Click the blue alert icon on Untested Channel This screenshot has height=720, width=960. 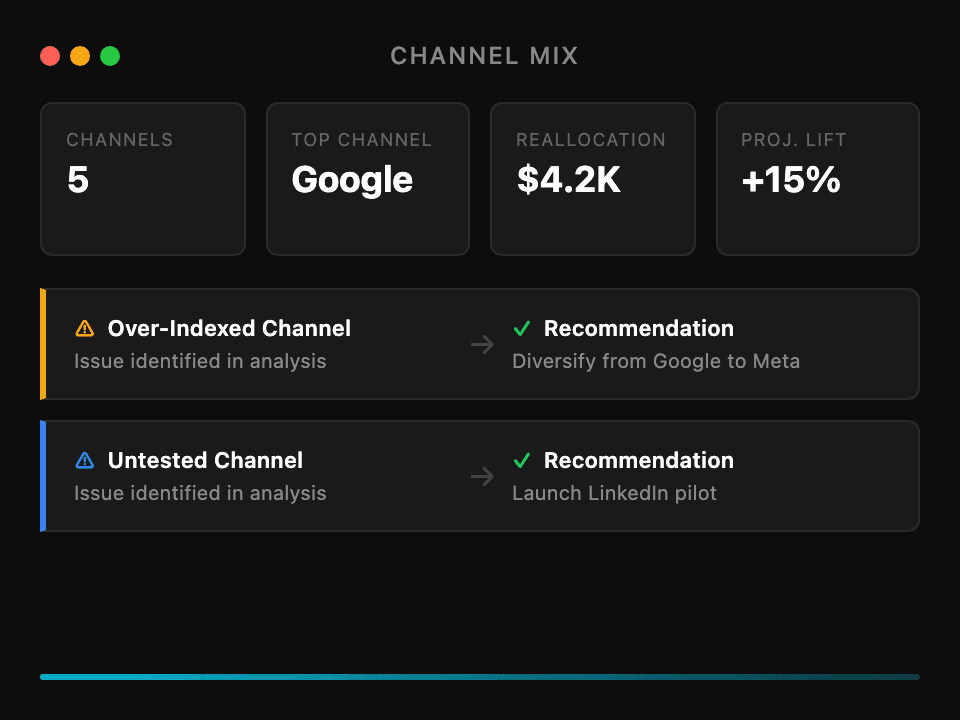[85, 460]
